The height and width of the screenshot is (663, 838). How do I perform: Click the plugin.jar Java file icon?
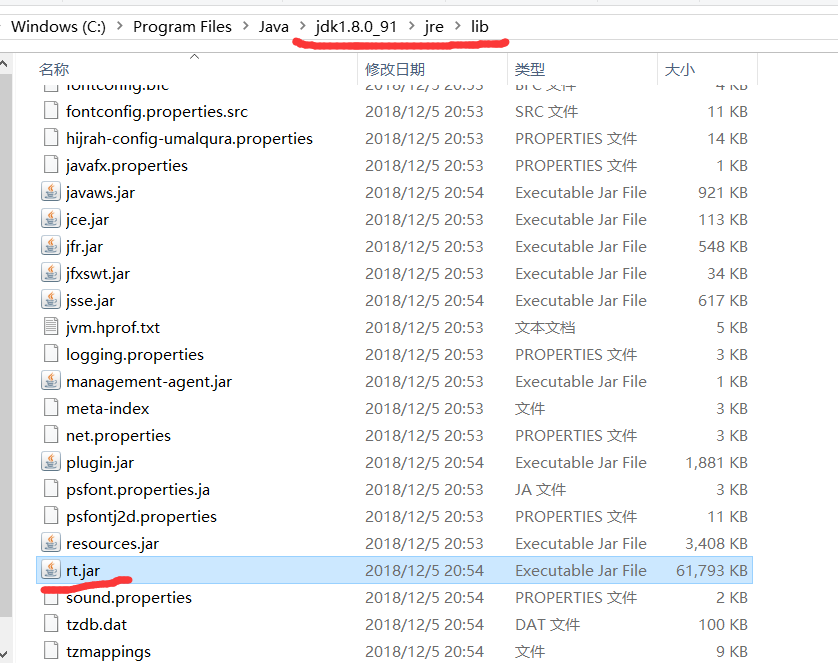[x=51, y=462]
